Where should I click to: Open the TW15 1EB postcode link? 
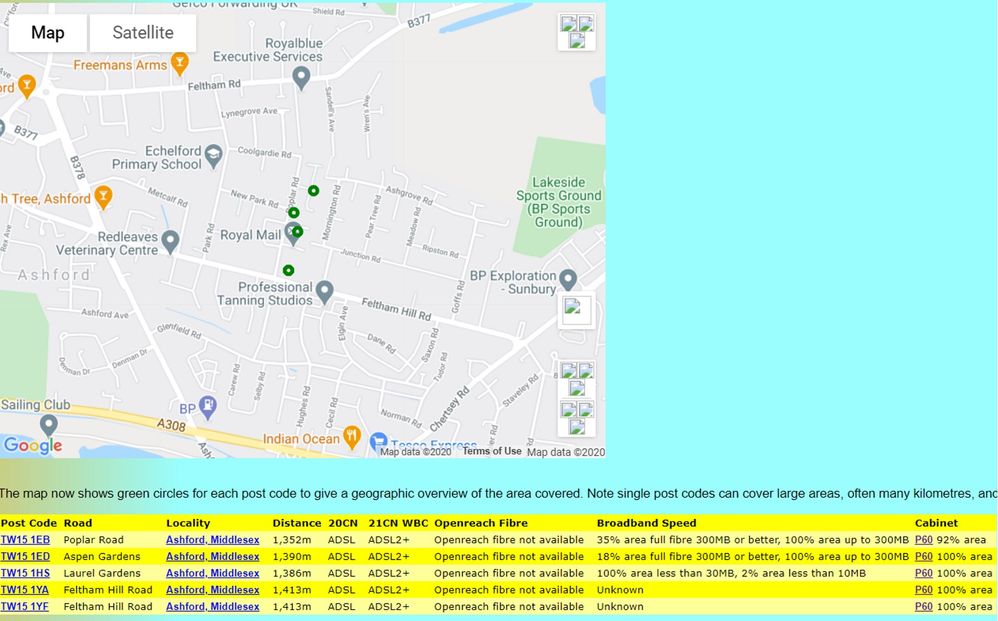(25, 540)
